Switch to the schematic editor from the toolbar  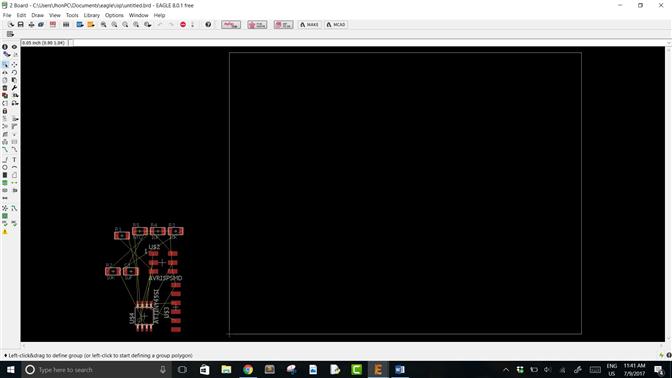53,24
